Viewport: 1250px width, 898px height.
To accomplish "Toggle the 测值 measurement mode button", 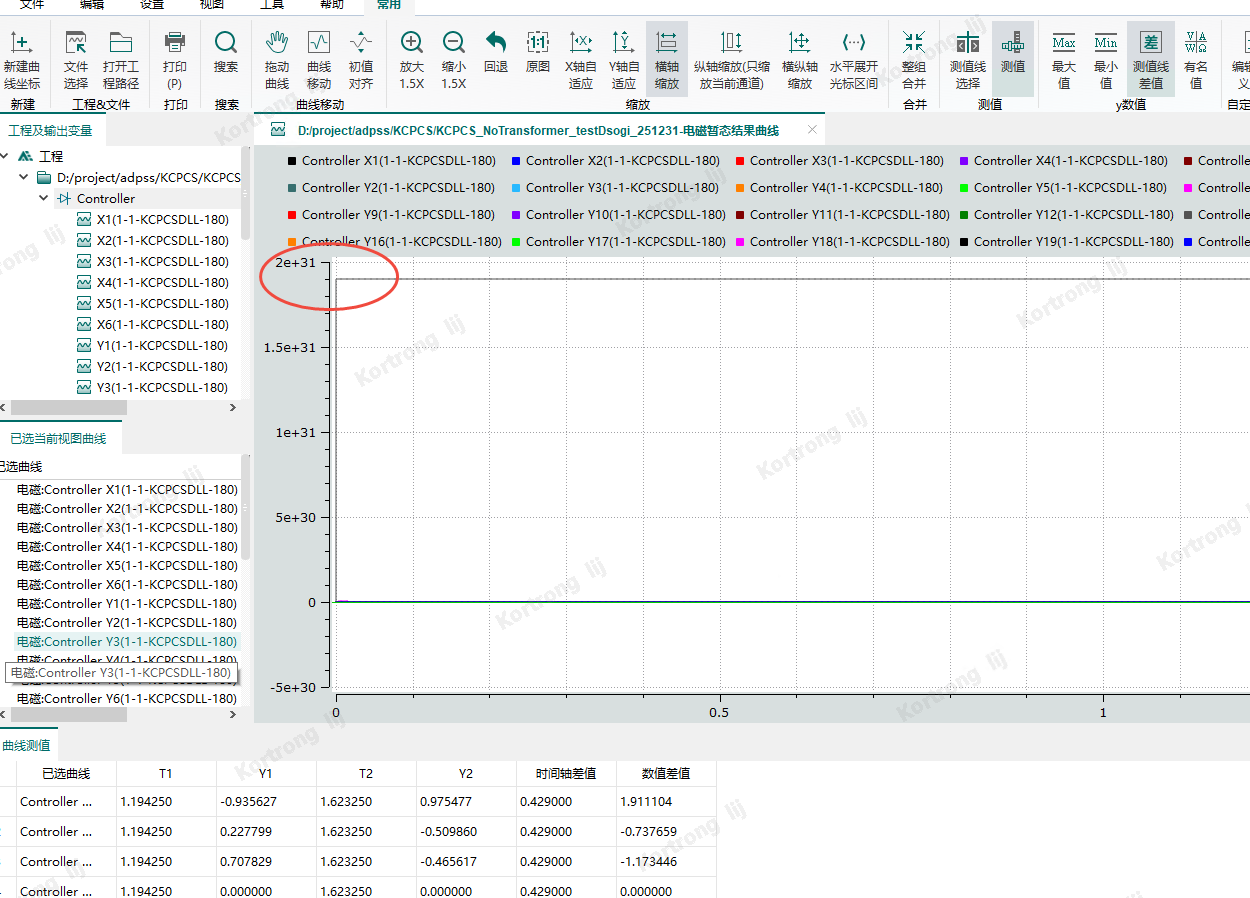I will pos(1012,43).
